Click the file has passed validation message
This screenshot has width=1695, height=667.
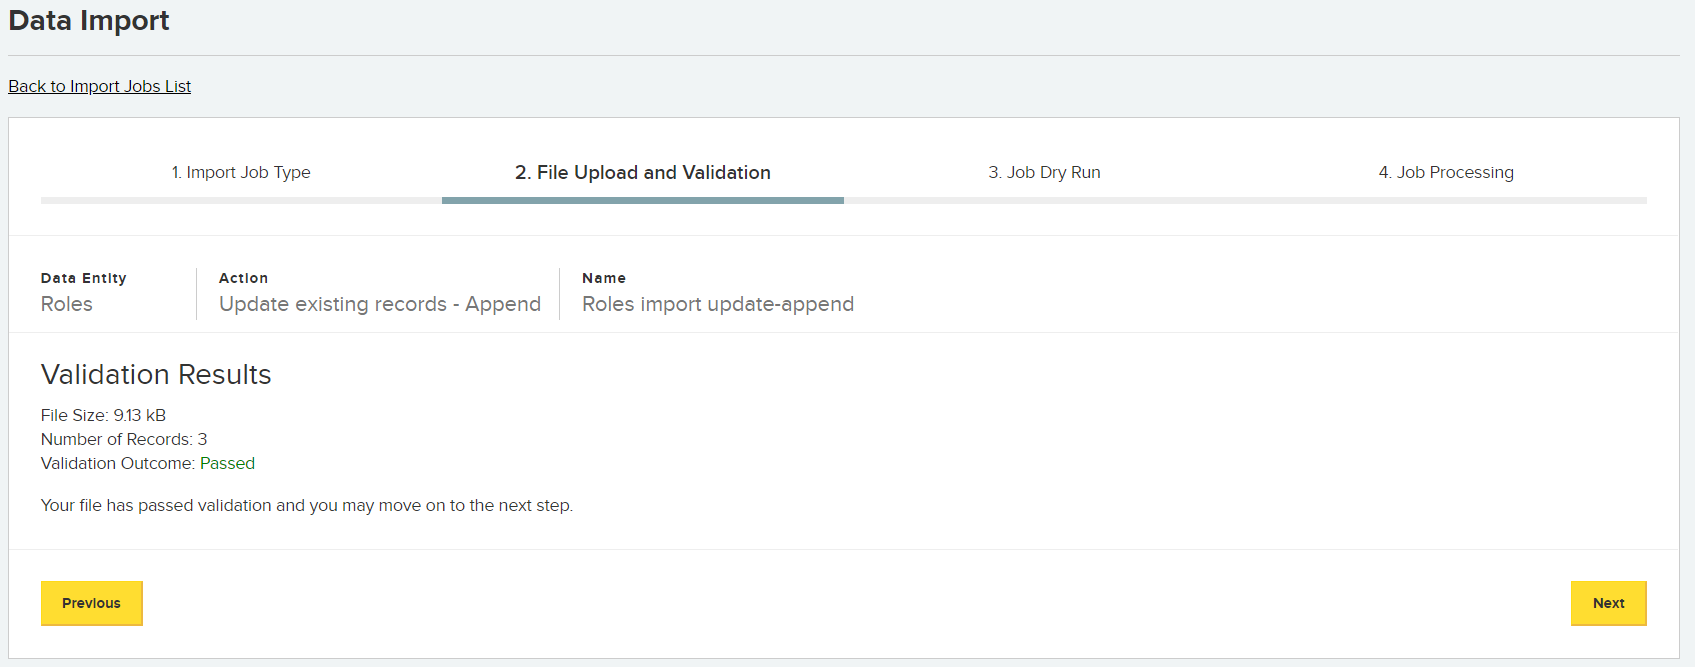click(307, 505)
